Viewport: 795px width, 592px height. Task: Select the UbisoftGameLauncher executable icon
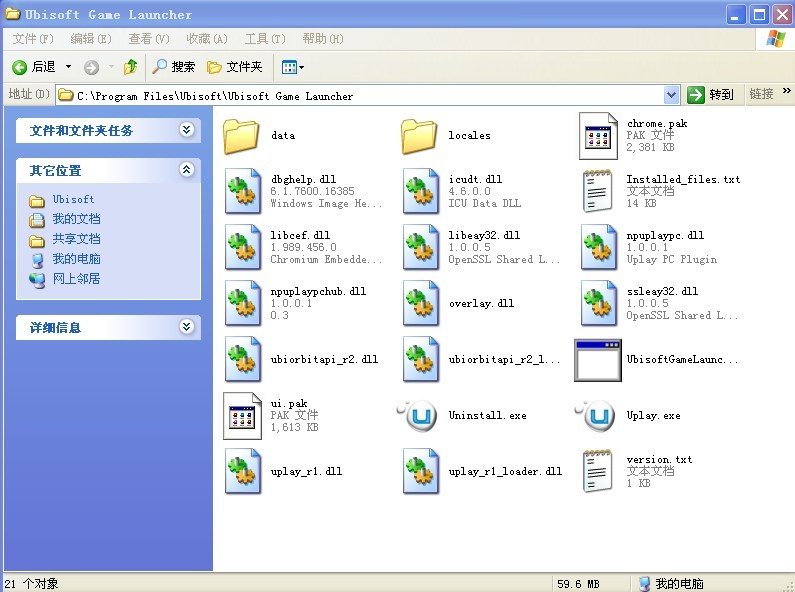point(599,360)
